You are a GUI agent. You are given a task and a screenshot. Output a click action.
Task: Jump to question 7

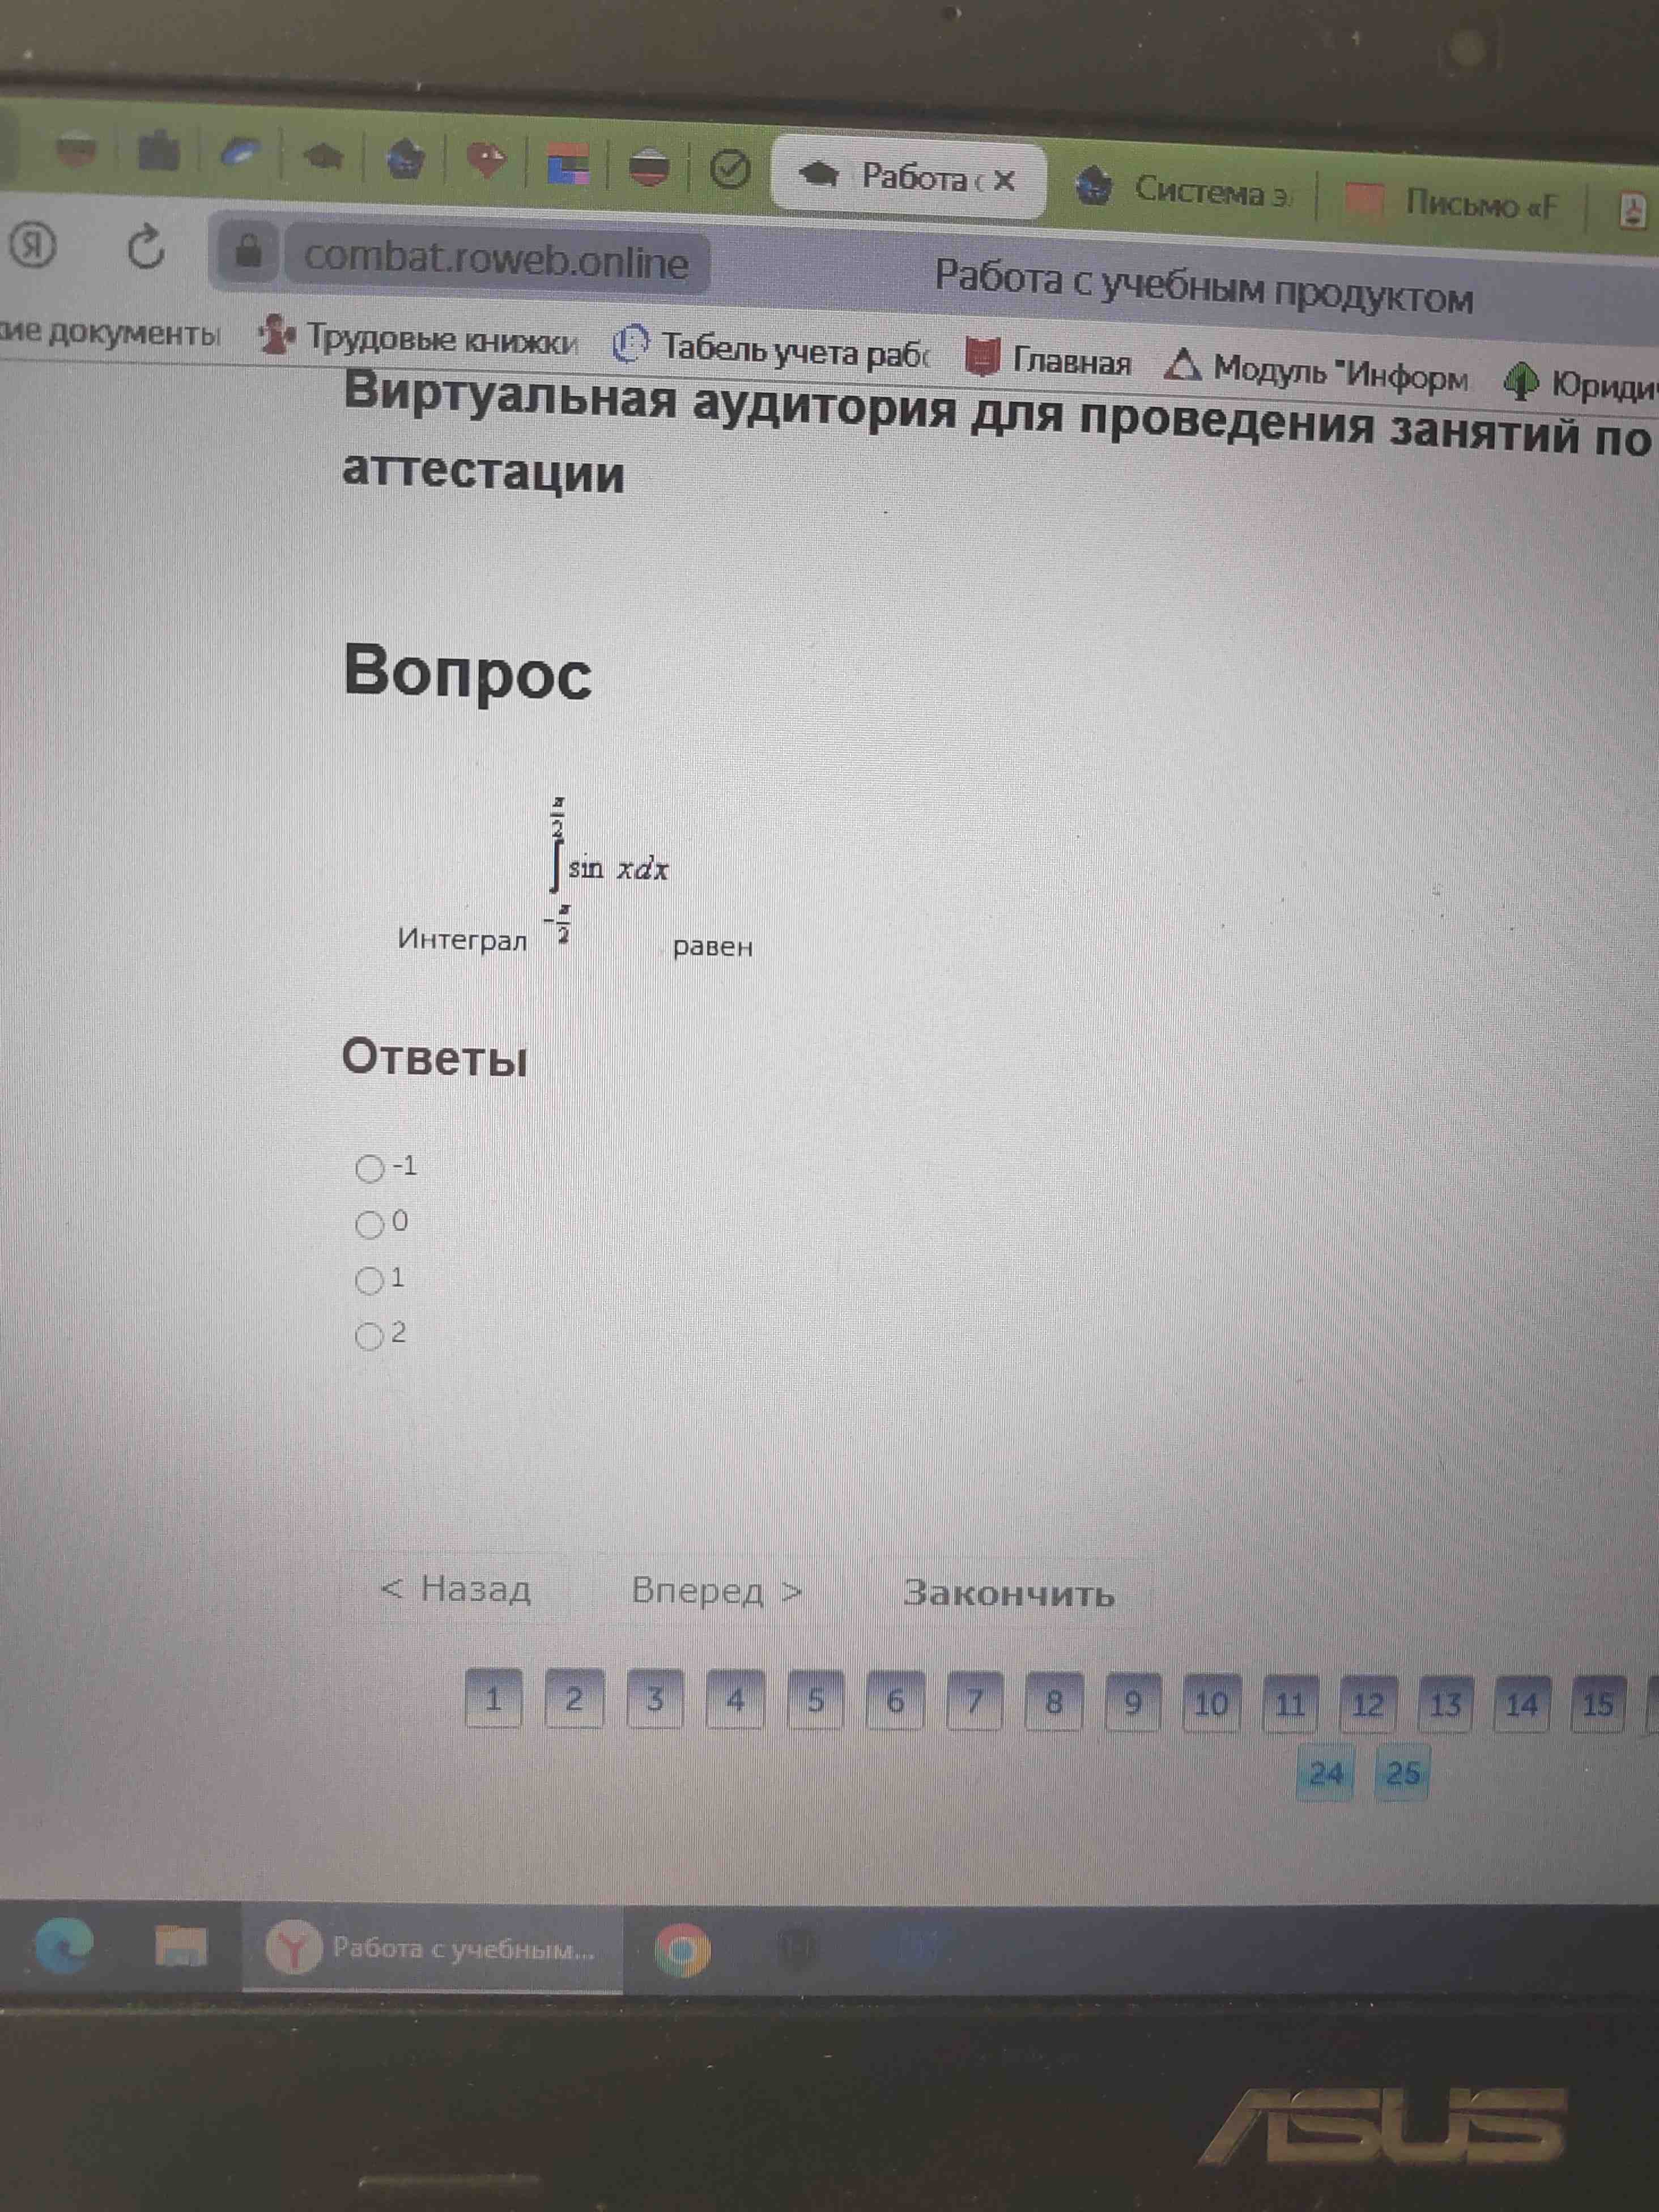pyautogui.click(x=975, y=1701)
